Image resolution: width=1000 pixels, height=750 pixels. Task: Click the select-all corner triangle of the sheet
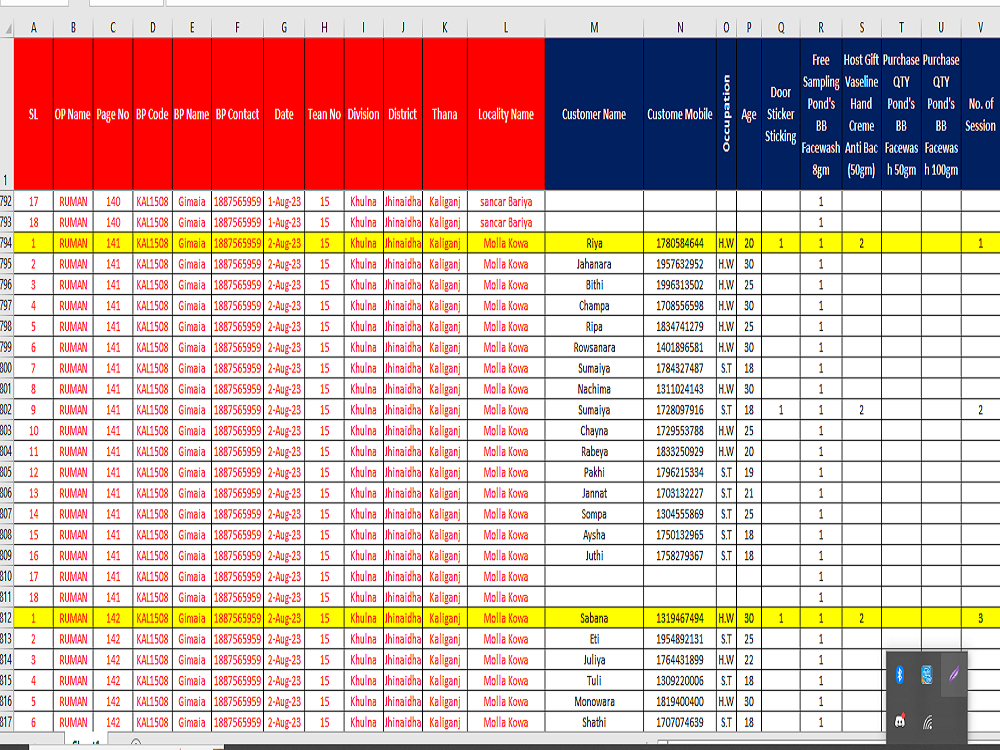click(x=7, y=28)
